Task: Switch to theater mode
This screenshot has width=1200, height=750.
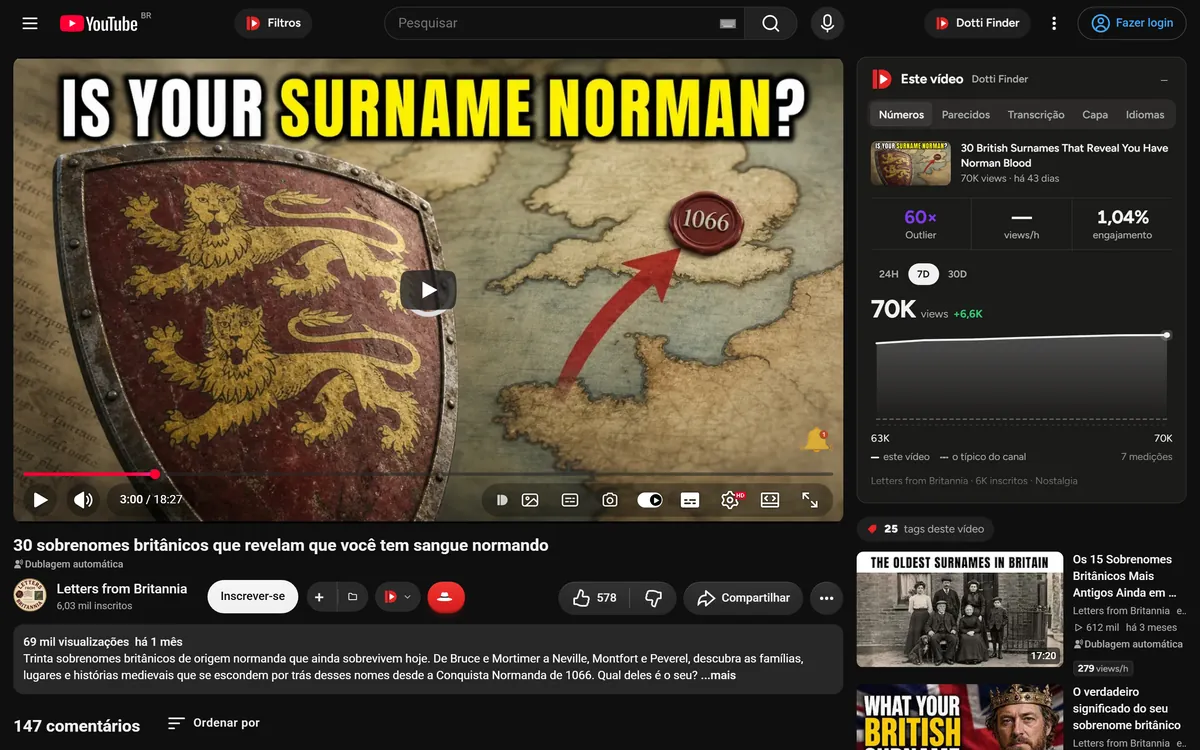Action: pyautogui.click(x=770, y=500)
